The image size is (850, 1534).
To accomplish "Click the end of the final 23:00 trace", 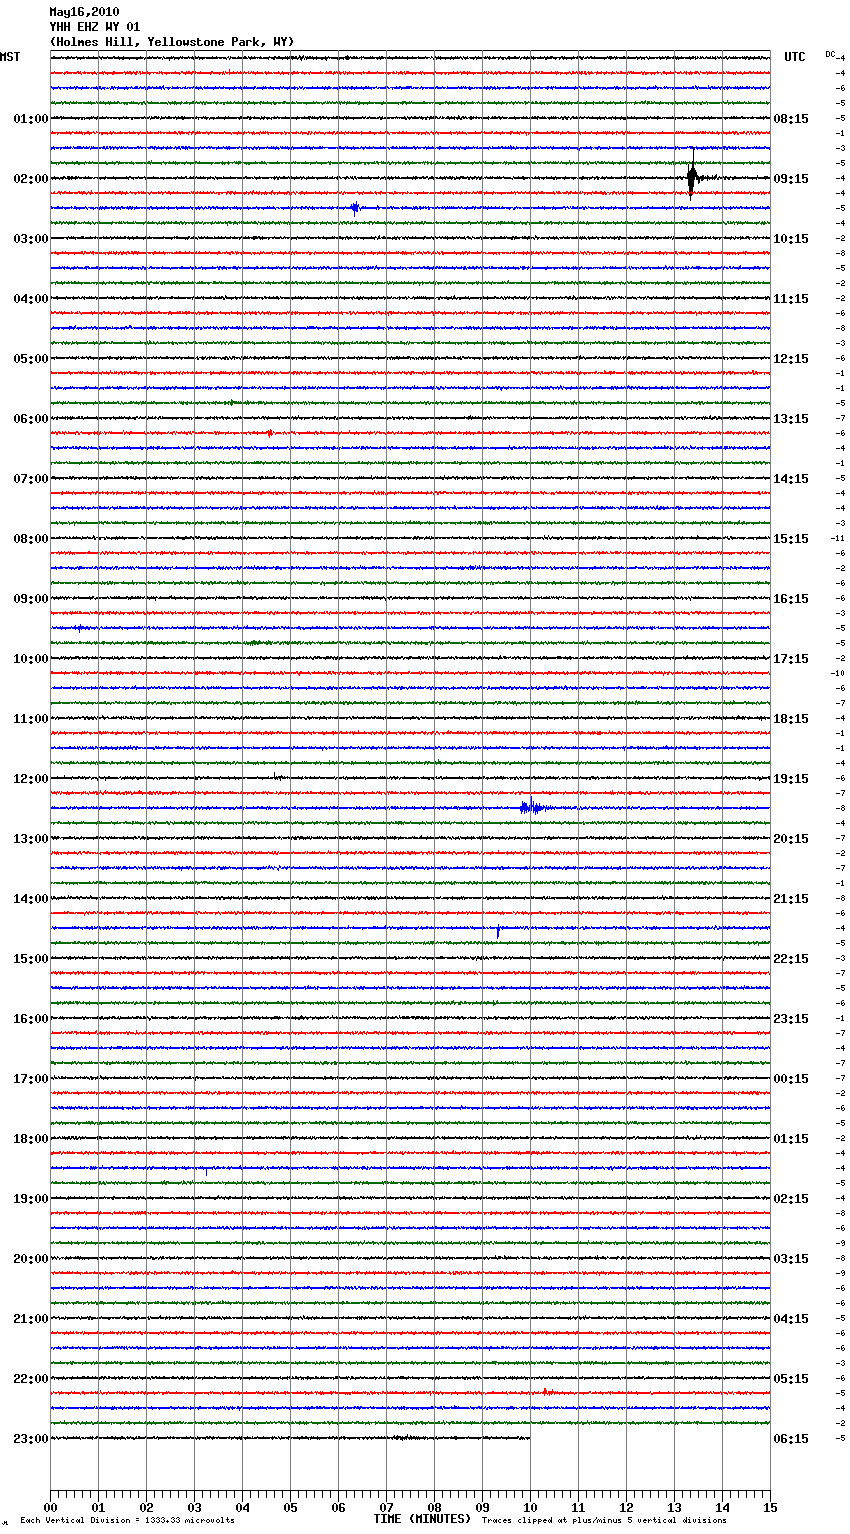I will coord(529,1438).
